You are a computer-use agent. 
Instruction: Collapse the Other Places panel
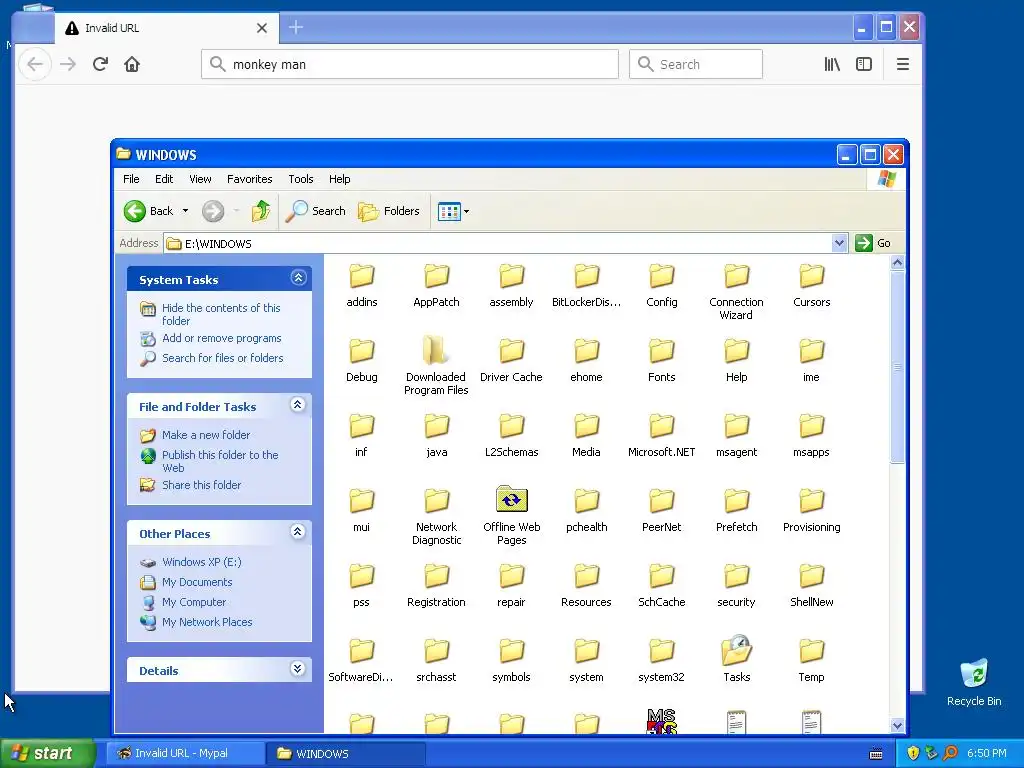[298, 532]
